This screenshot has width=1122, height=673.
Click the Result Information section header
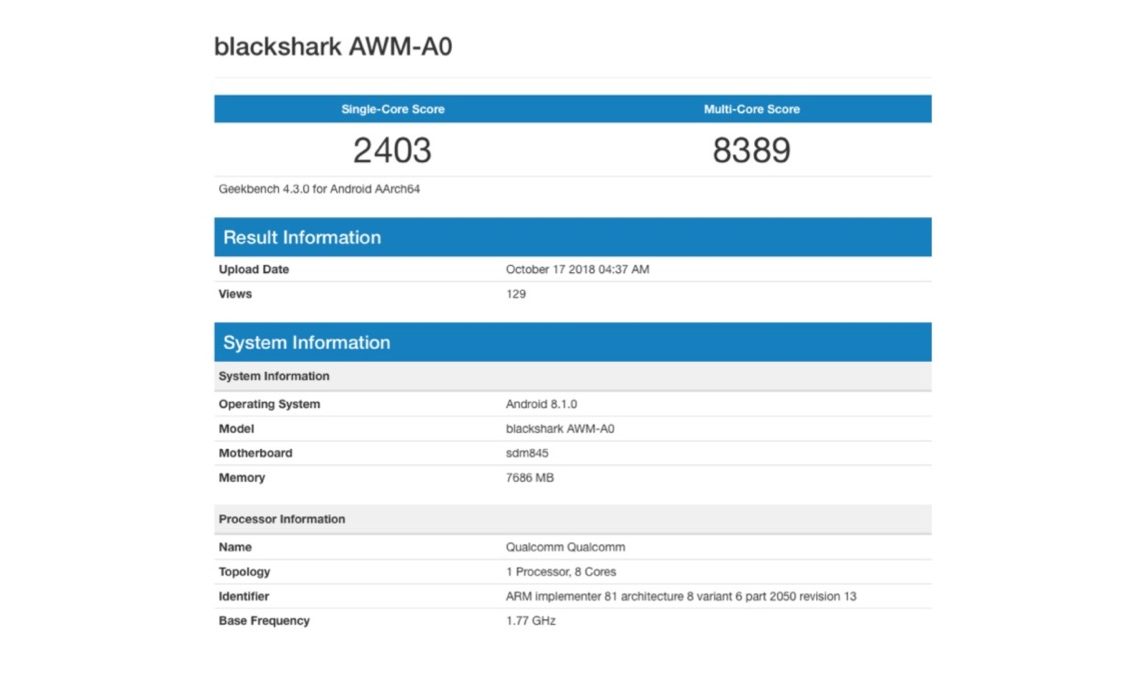pos(302,237)
